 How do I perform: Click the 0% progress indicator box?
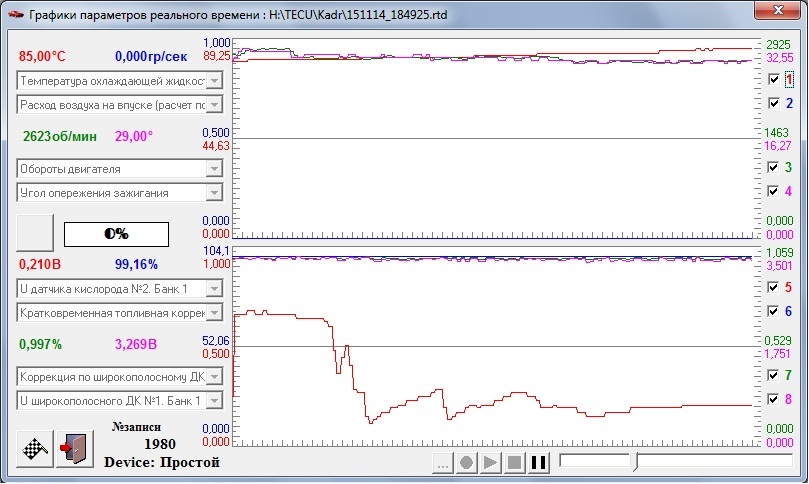[x=116, y=233]
